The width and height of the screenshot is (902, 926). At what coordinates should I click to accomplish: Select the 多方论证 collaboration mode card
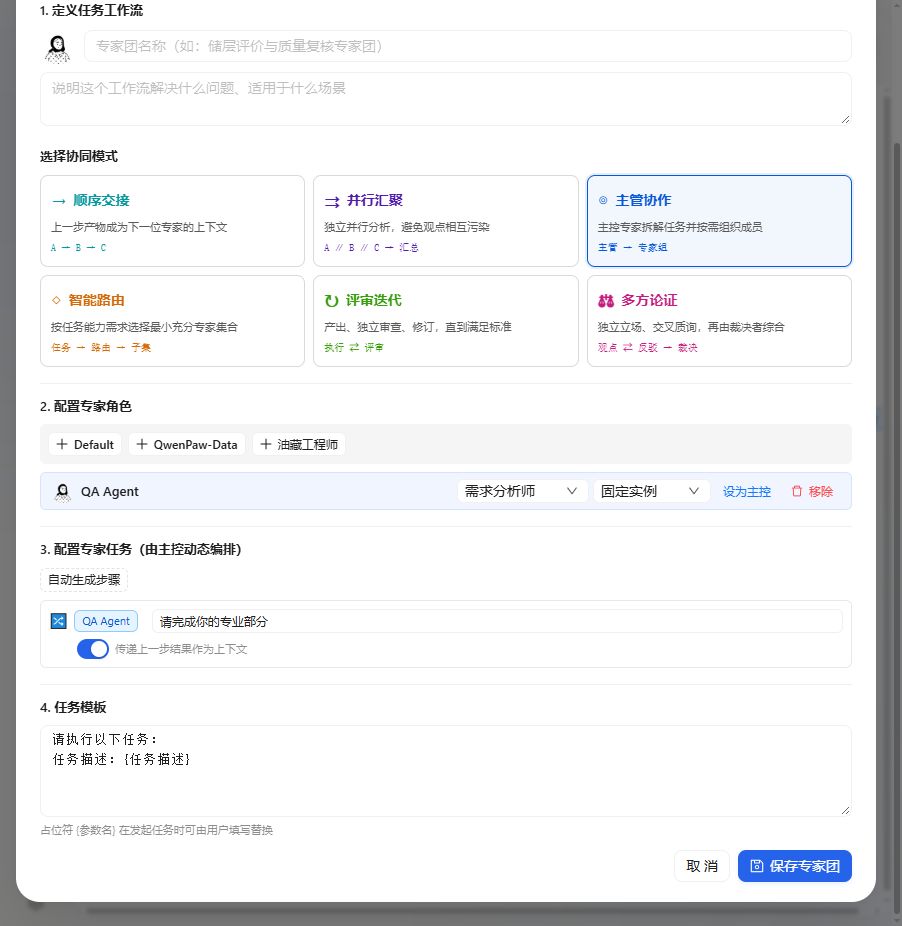pyautogui.click(x=719, y=321)
